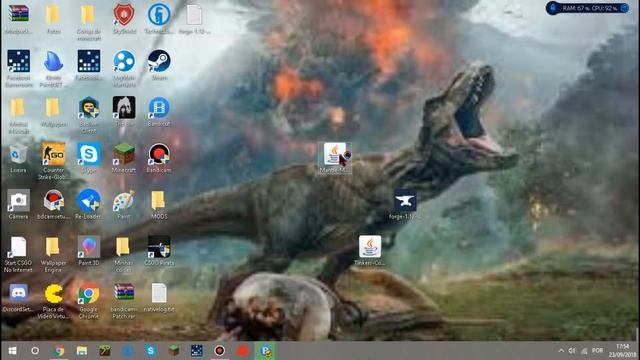Click the RAM CPU usage widget
640x360 pixels.
587,8
